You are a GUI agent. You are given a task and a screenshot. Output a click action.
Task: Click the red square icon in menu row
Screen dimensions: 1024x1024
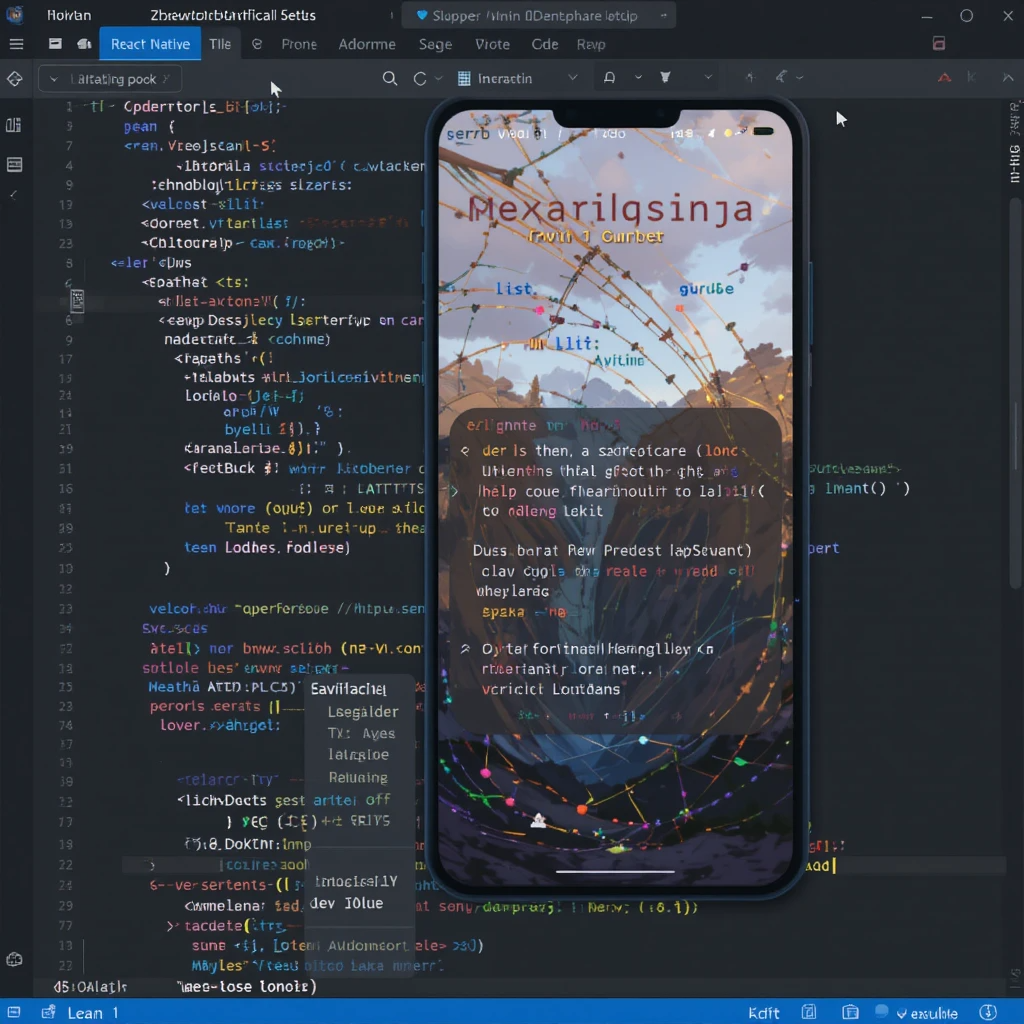938,44
